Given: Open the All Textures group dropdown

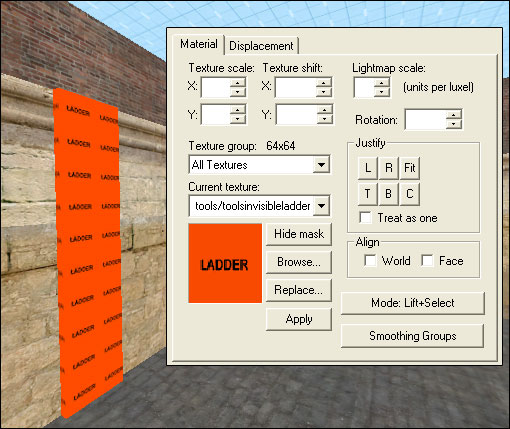Looking at the screenshot, I should click(x=321, y=165).
